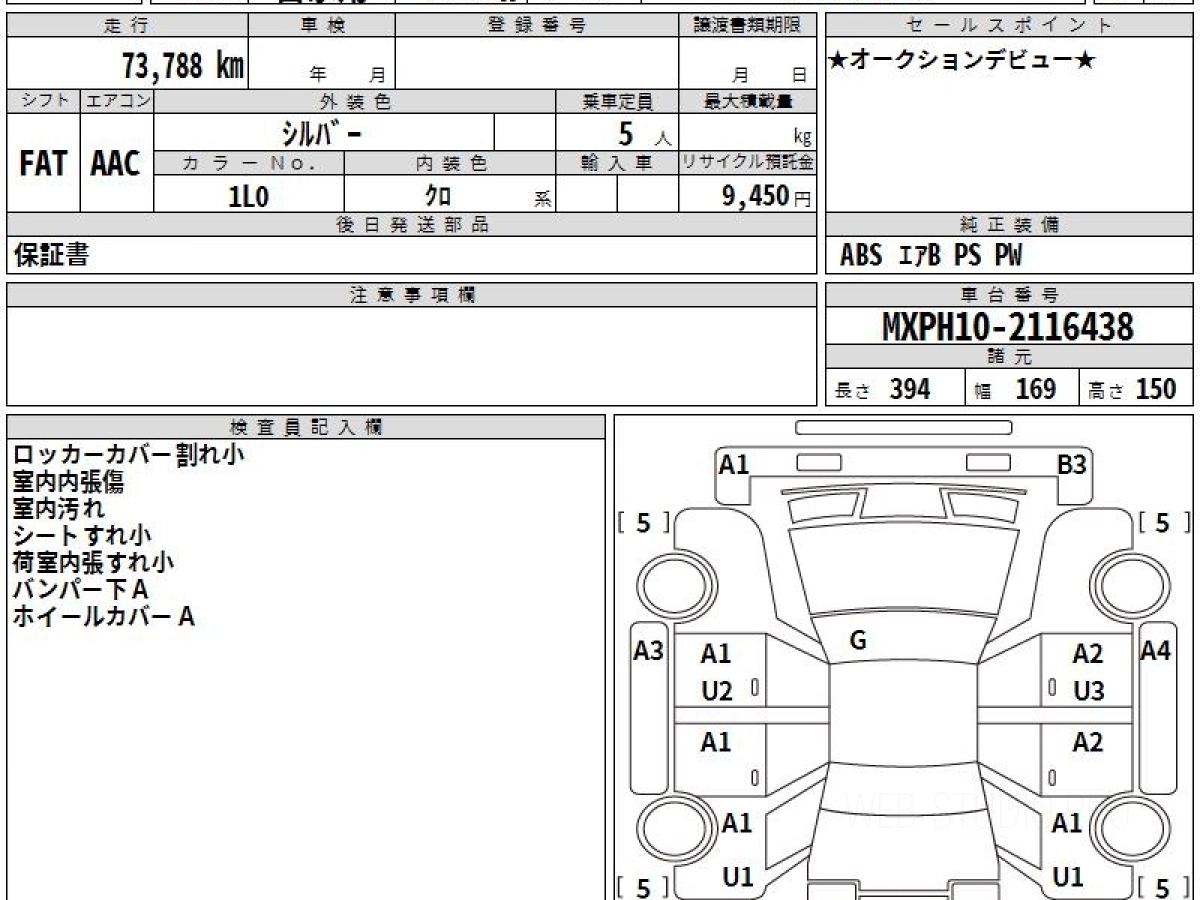Click the 9,450 recycle deposit amount

[x=756, y=196]
